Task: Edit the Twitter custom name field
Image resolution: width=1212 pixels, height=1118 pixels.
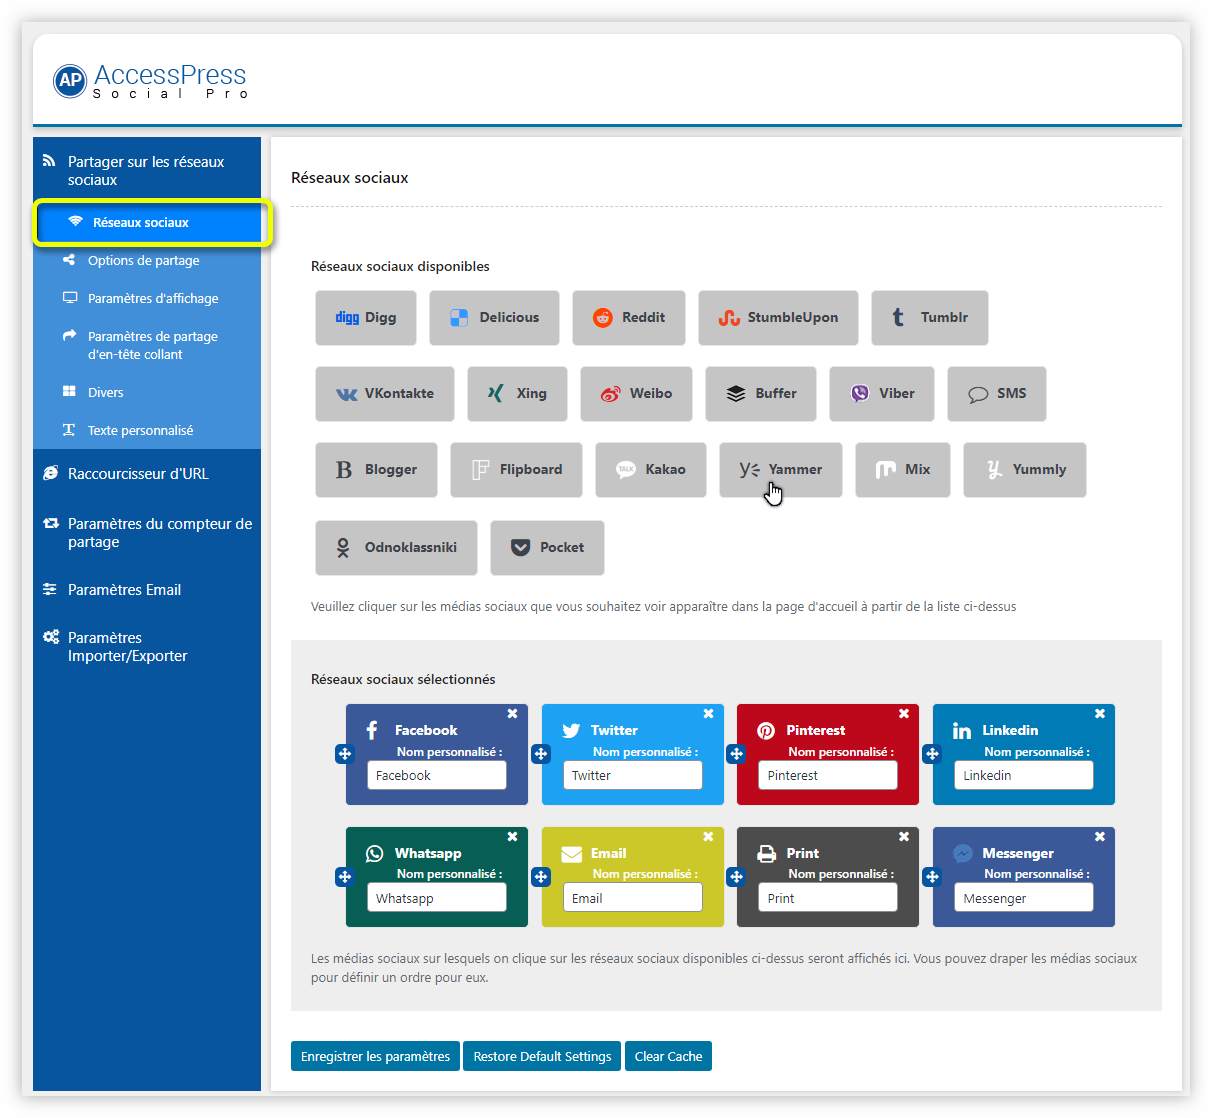Action: 633,776
